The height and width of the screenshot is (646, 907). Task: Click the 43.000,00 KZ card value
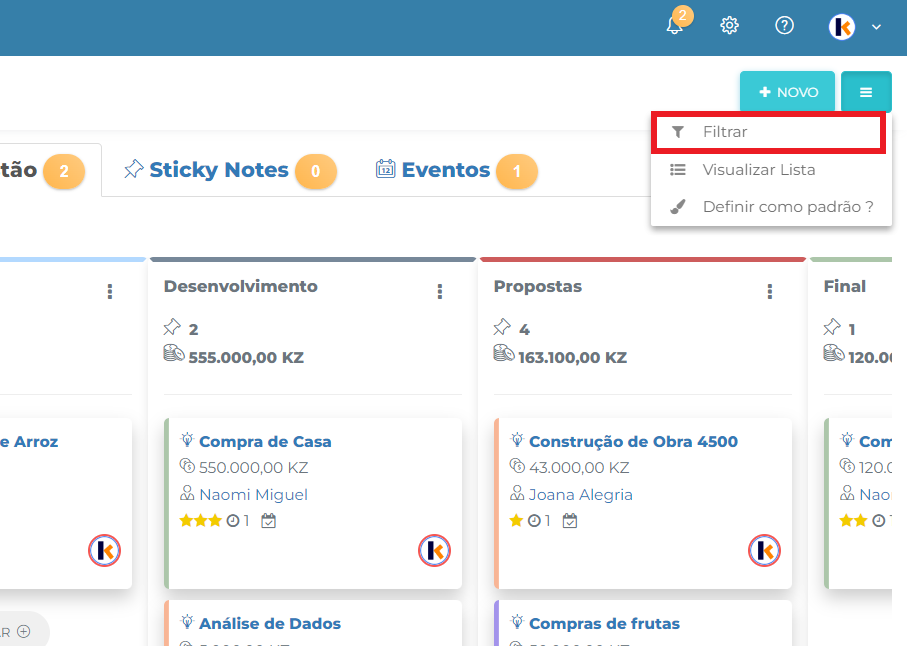tap(579, 467)
